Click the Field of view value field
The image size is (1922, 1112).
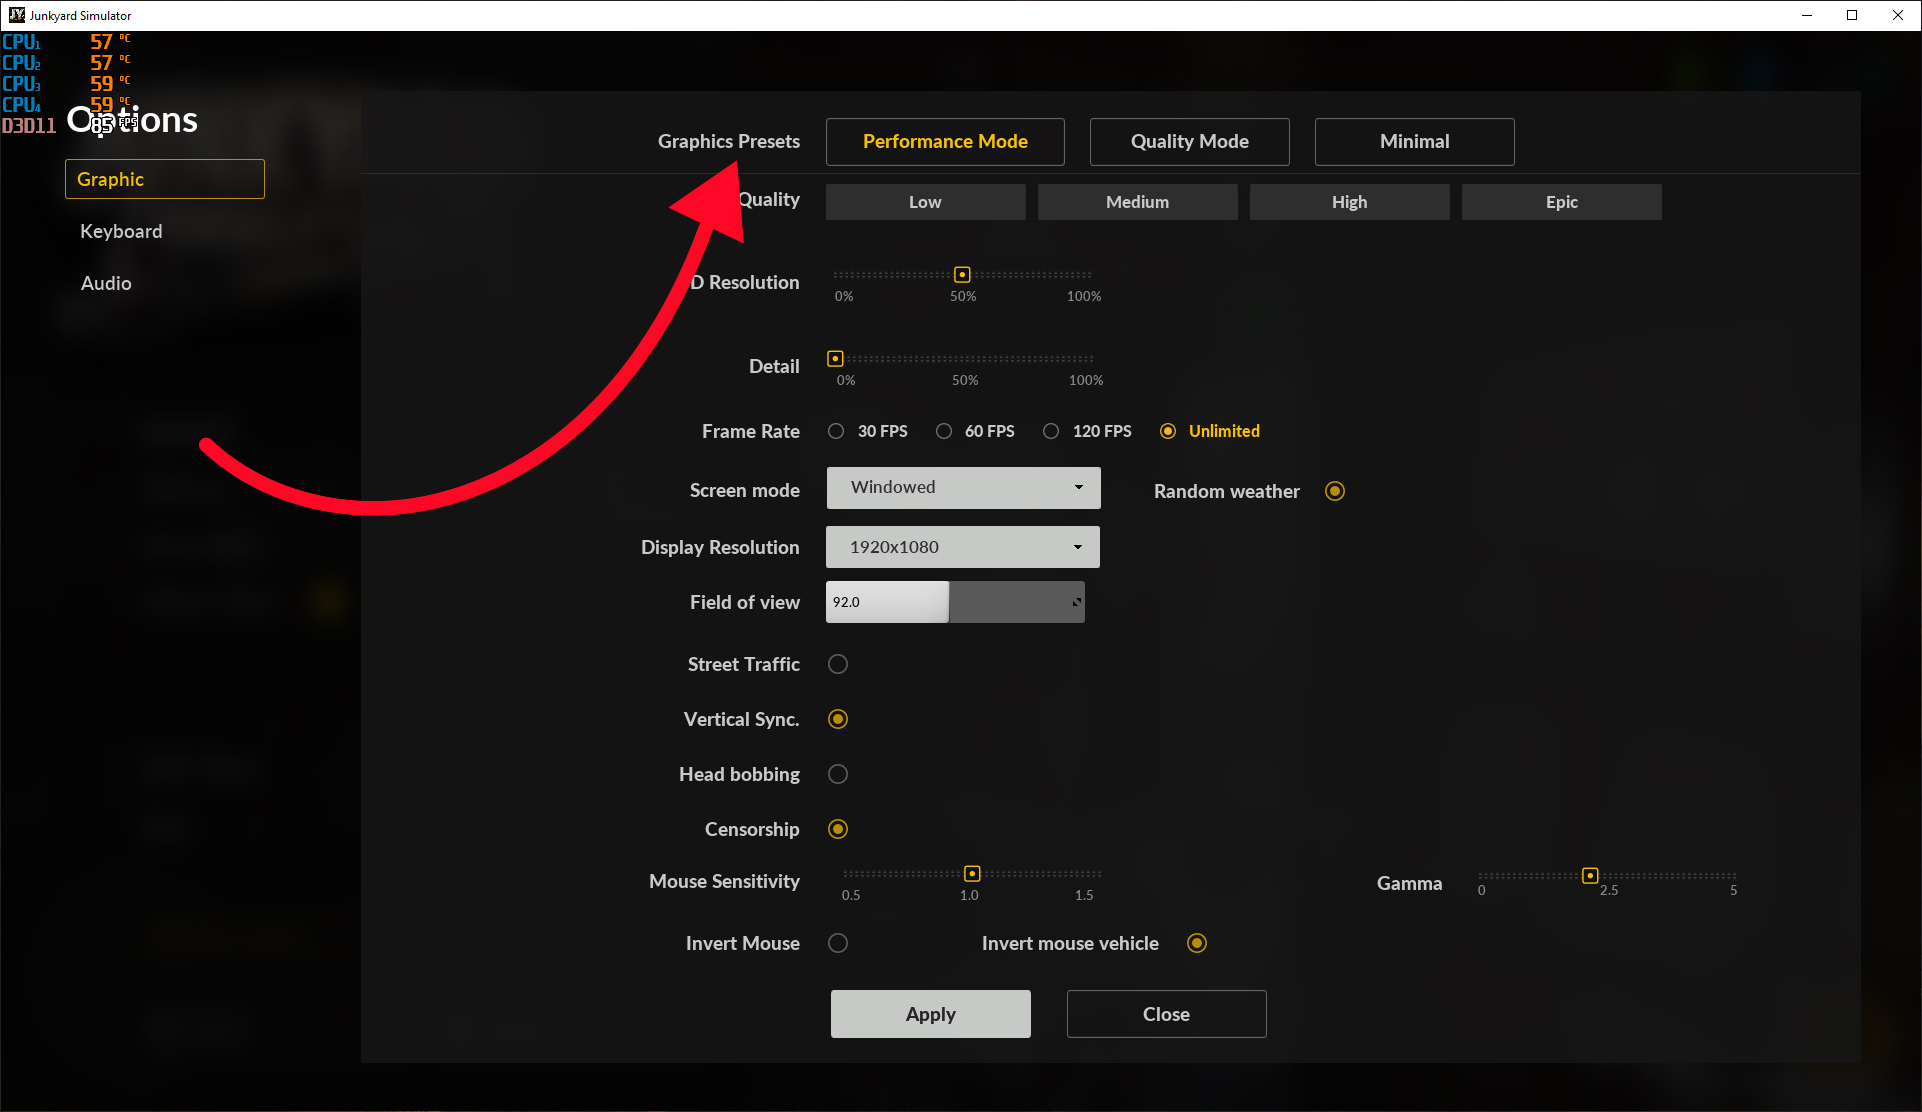click(887, 602)
